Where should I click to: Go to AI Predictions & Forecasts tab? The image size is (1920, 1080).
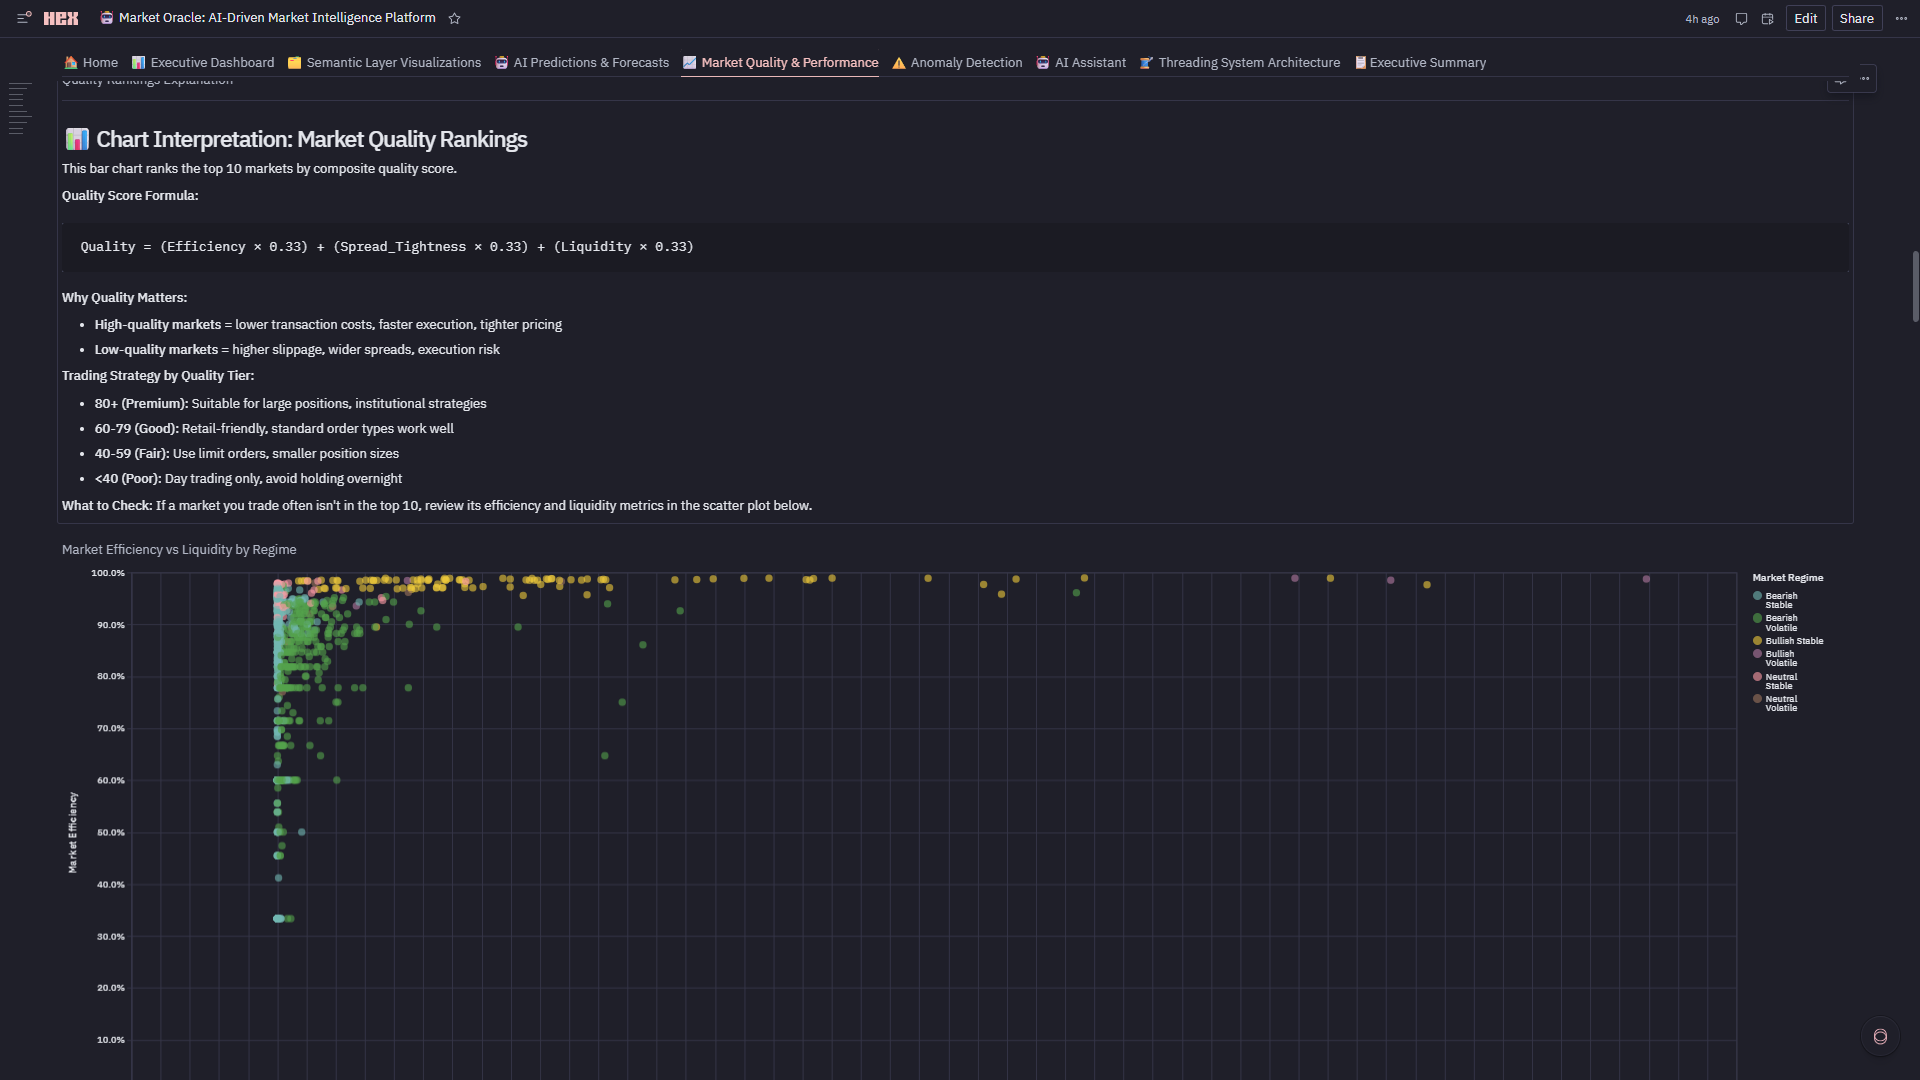click(x=582, y=62)
